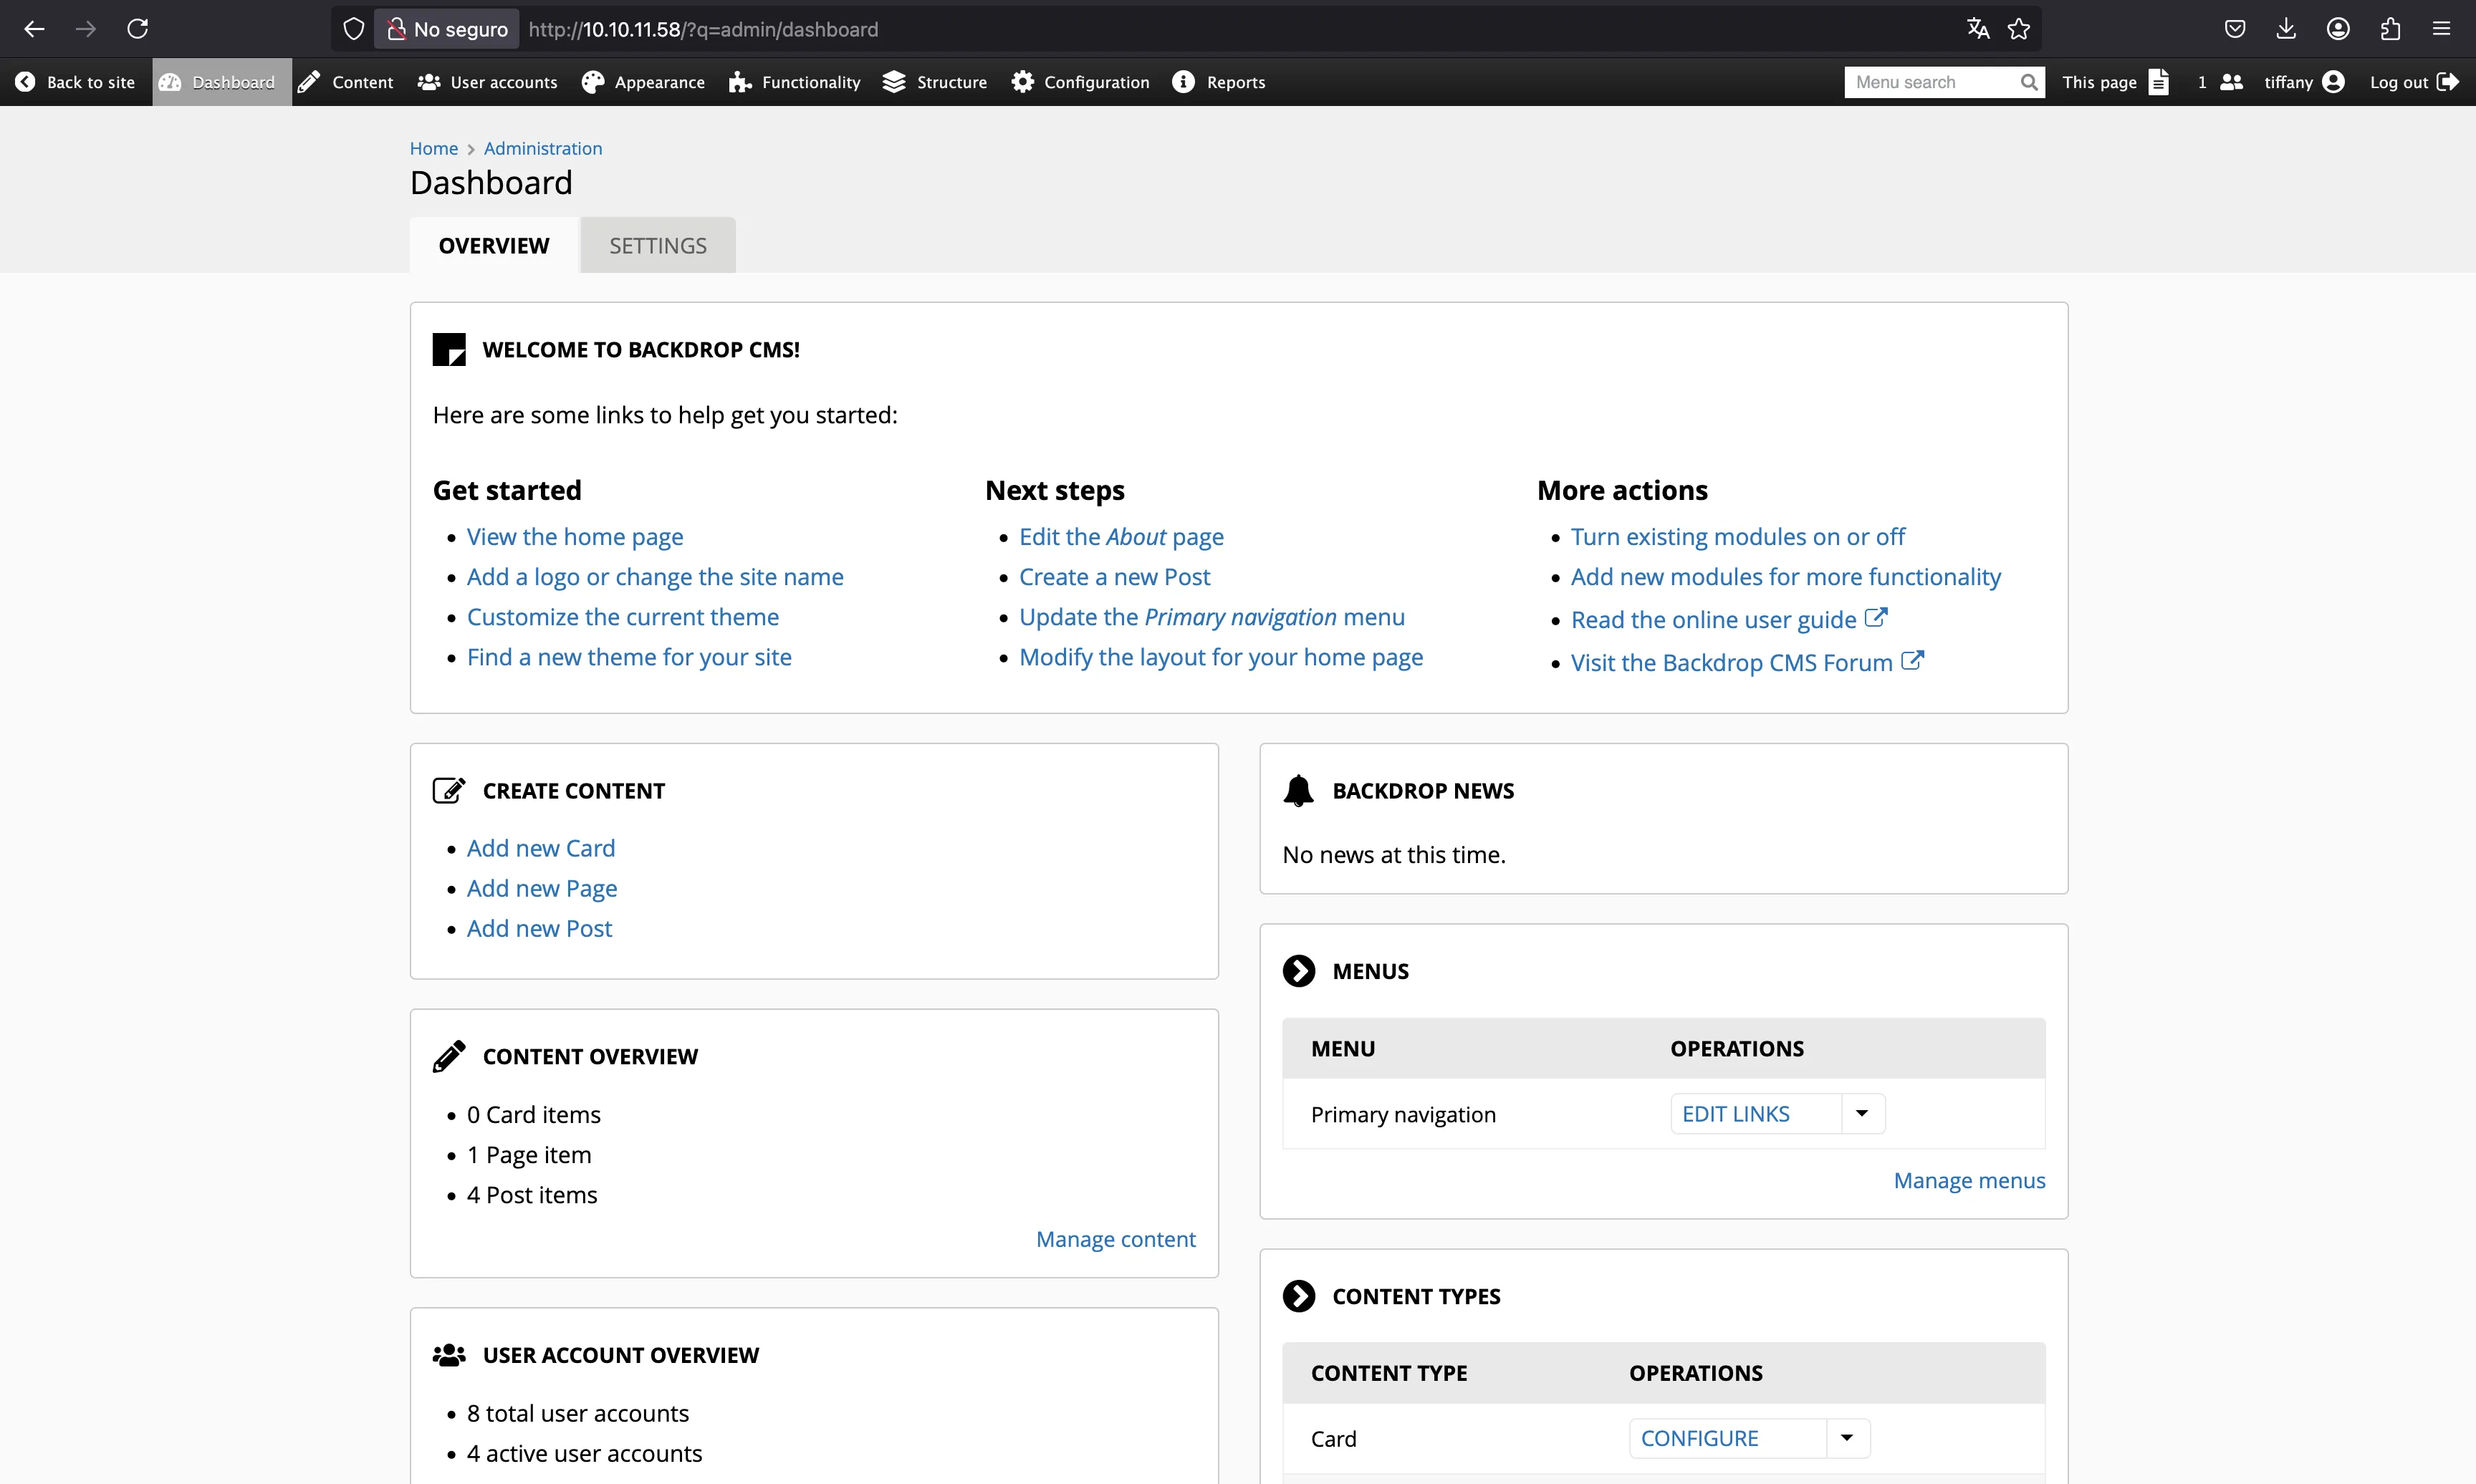This screenshot has width=2476, height=1484.
Task: Open Add a logo or change the site name
Action: 655,577
